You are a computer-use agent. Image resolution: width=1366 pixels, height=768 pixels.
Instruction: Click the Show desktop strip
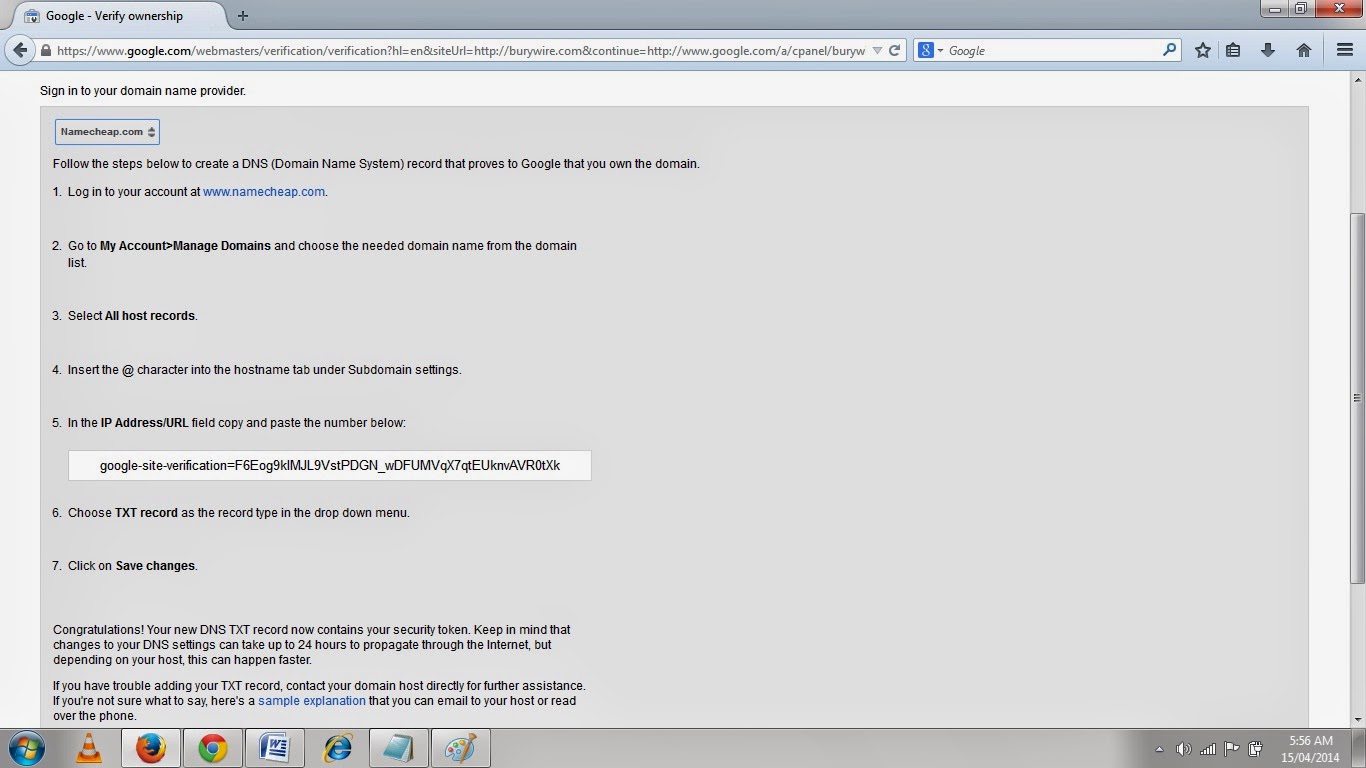(1359, 748)
